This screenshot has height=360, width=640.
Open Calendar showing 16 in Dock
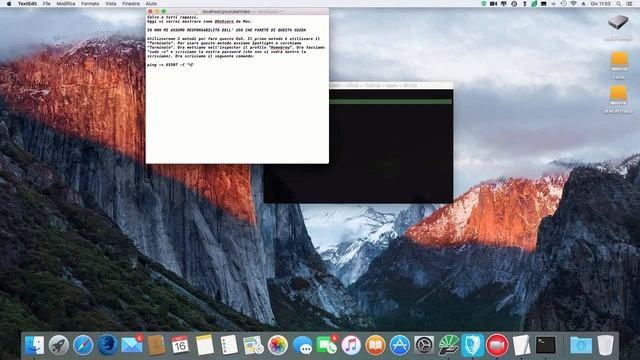point(180,345)
